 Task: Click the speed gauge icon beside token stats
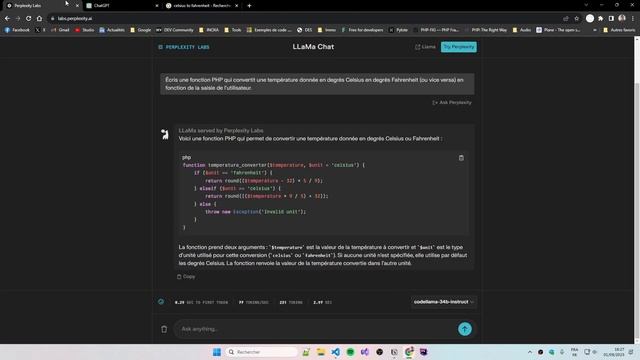click(161, 302)
